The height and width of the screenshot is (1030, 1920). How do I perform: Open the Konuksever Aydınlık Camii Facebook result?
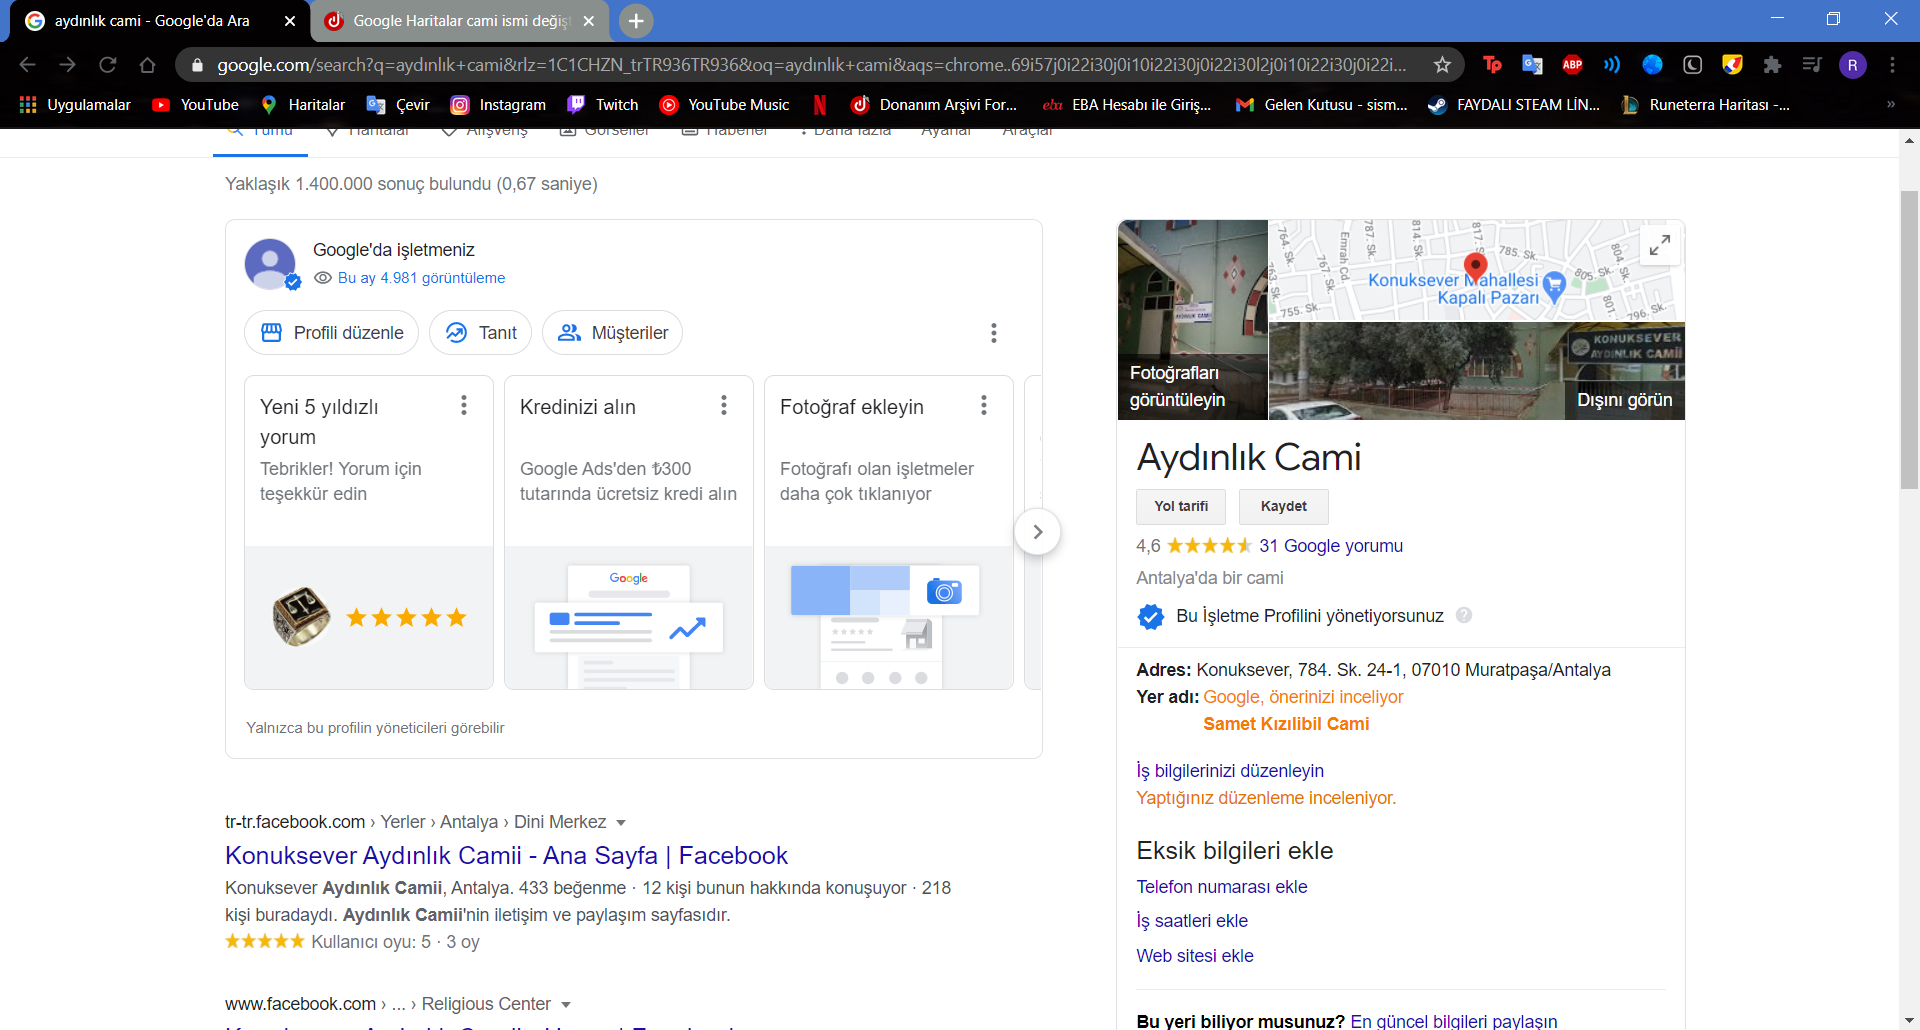[506, 856]
